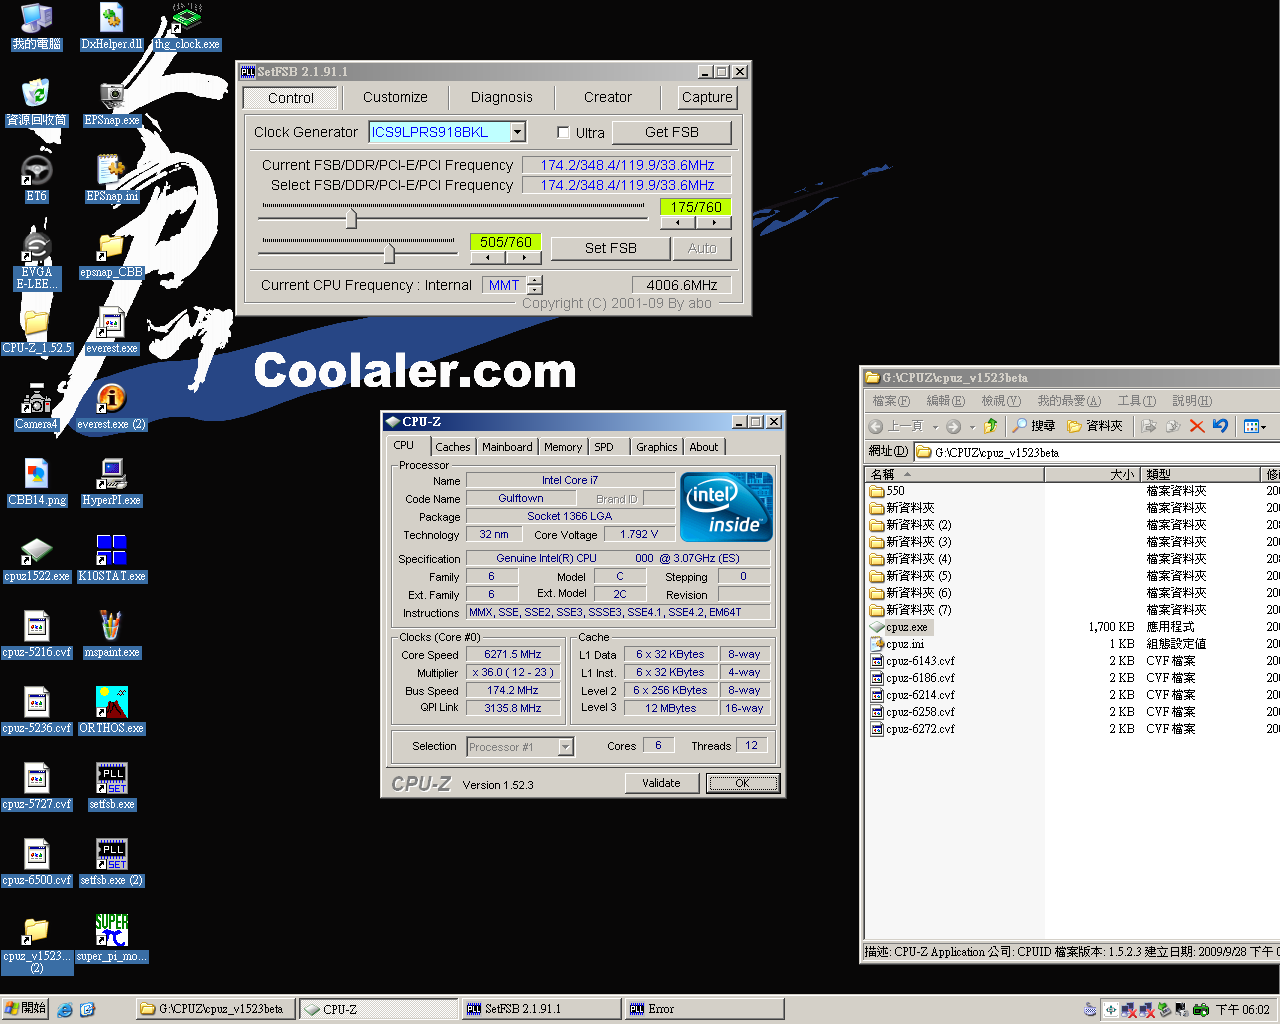This screenshot has width=1280, height=1024.
Task: Click Explorer's Back button
Action: click(x=897, y=426)
